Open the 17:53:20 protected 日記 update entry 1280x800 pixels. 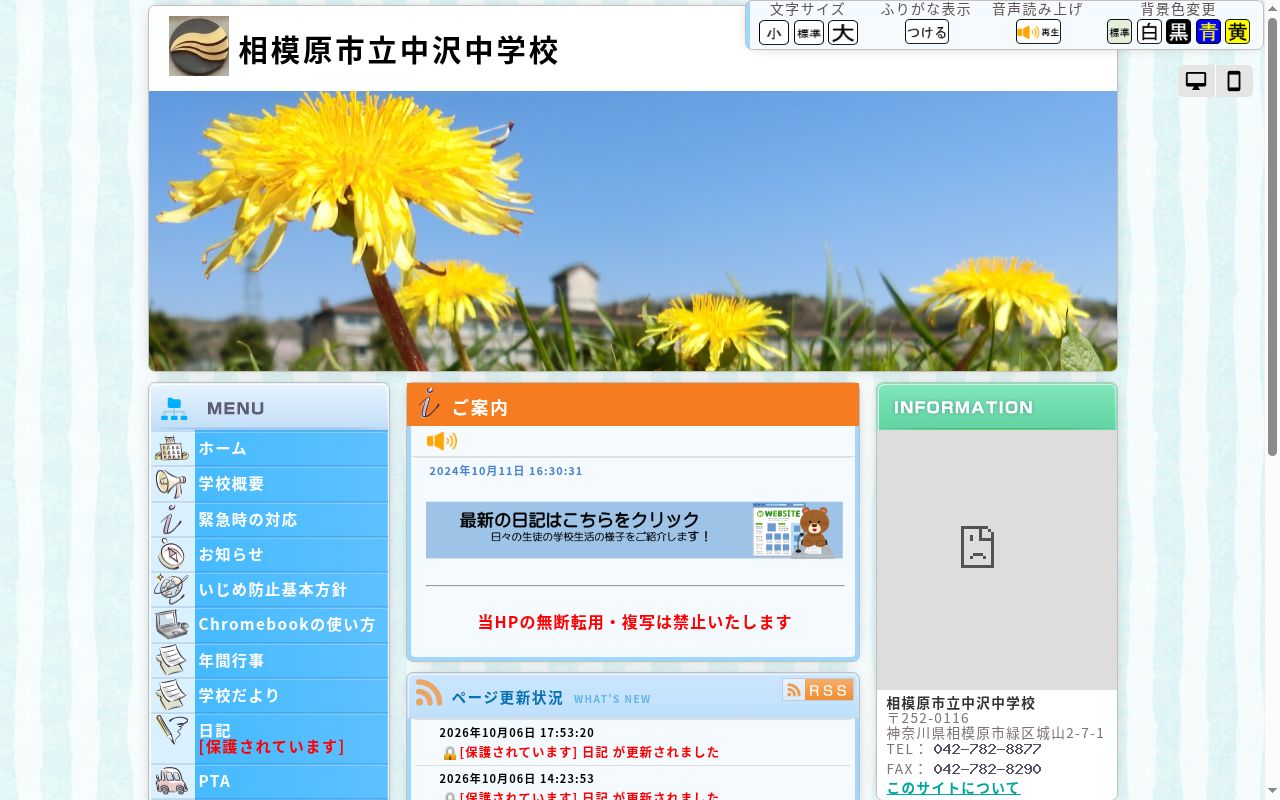[589, 752]
